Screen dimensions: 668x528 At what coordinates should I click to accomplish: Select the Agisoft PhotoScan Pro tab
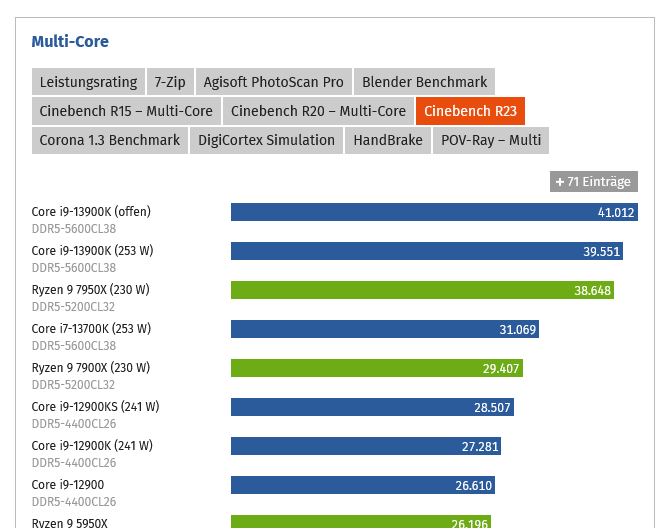click(x=274, y=81)
